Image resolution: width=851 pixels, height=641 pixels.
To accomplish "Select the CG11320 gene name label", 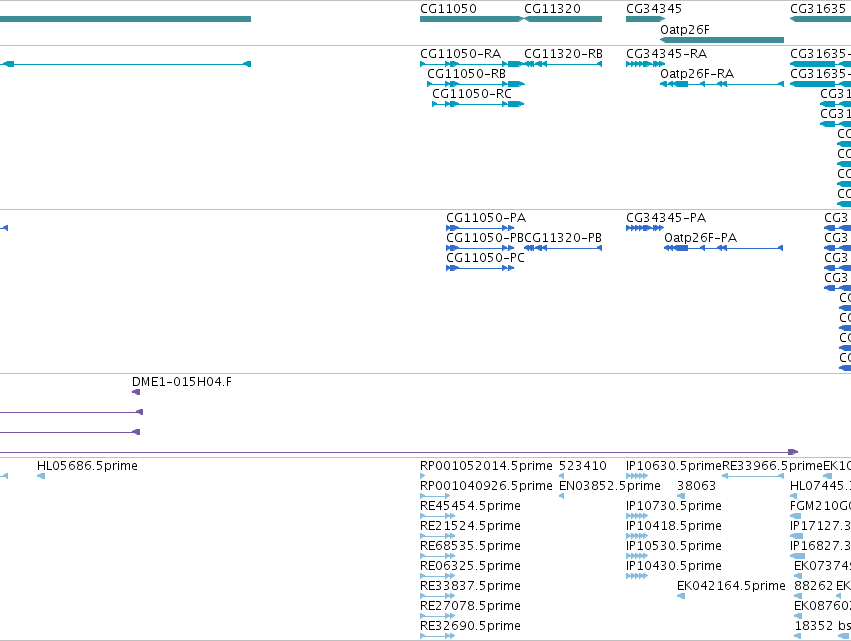I will click(x=552, y=9).
